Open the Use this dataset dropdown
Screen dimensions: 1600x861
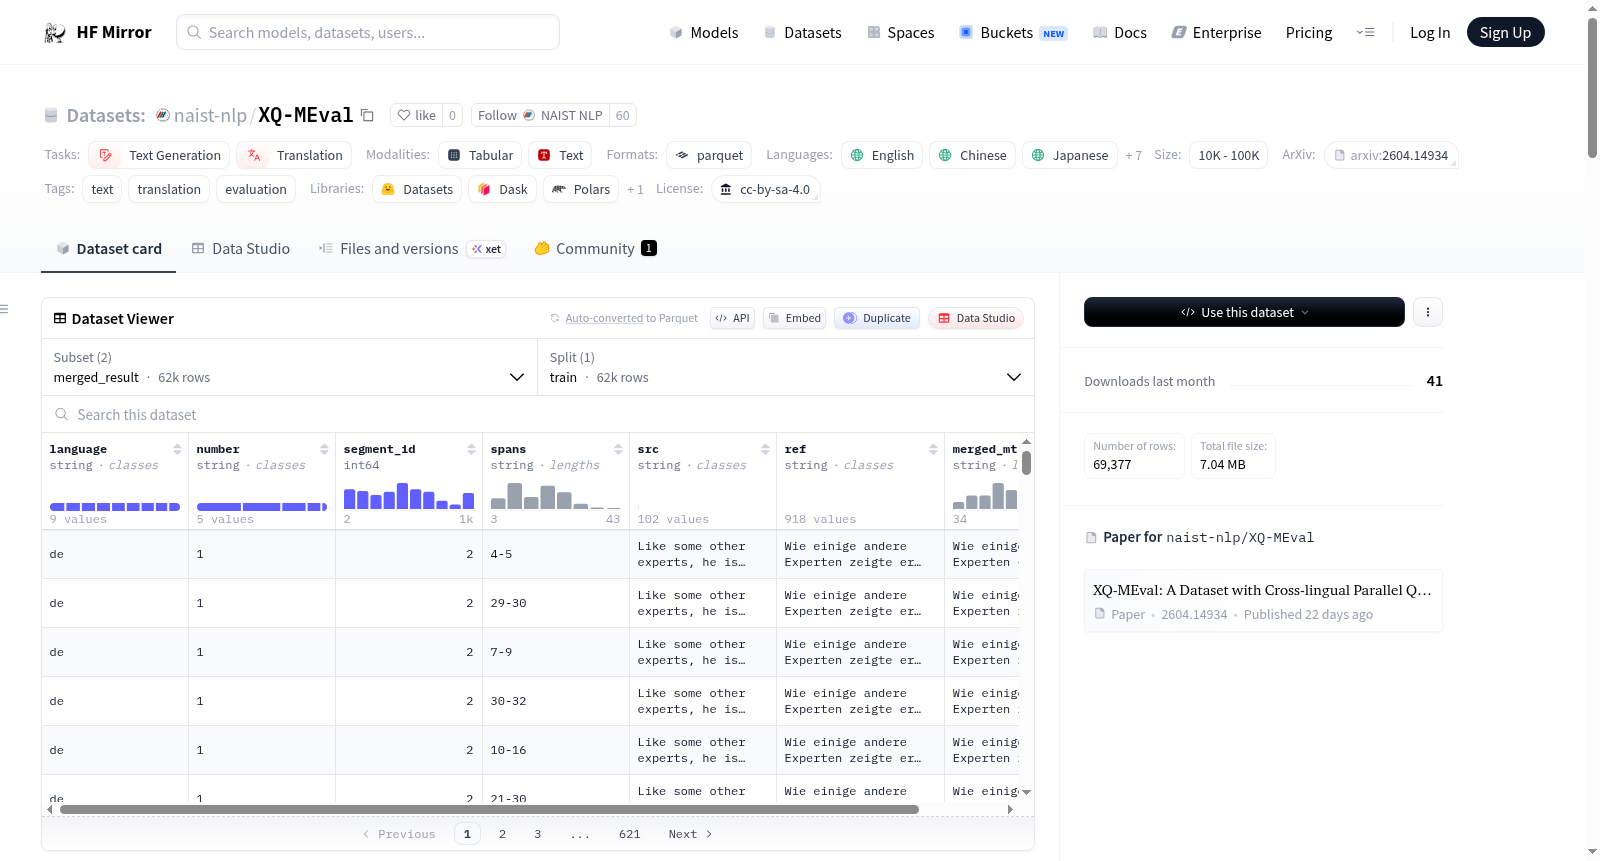[x=1244, y=312]
